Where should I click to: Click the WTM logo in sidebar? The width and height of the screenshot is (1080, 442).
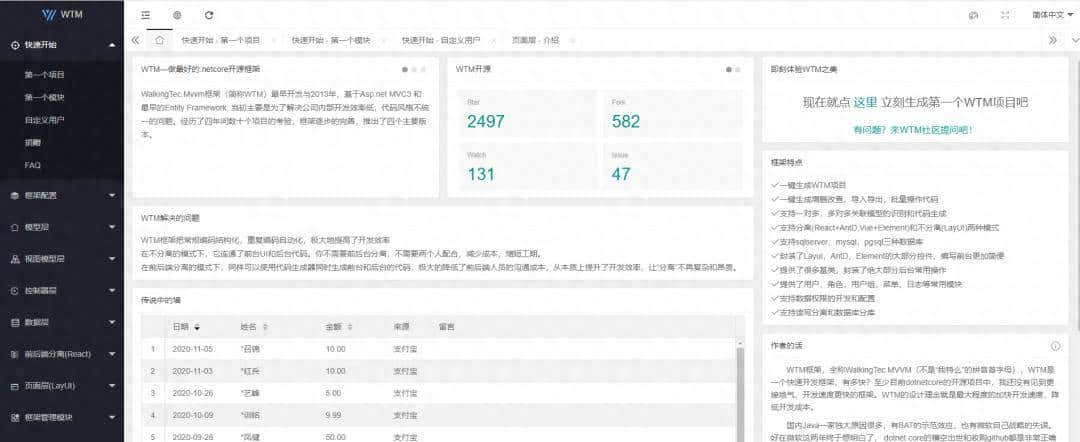coord(62,15)
